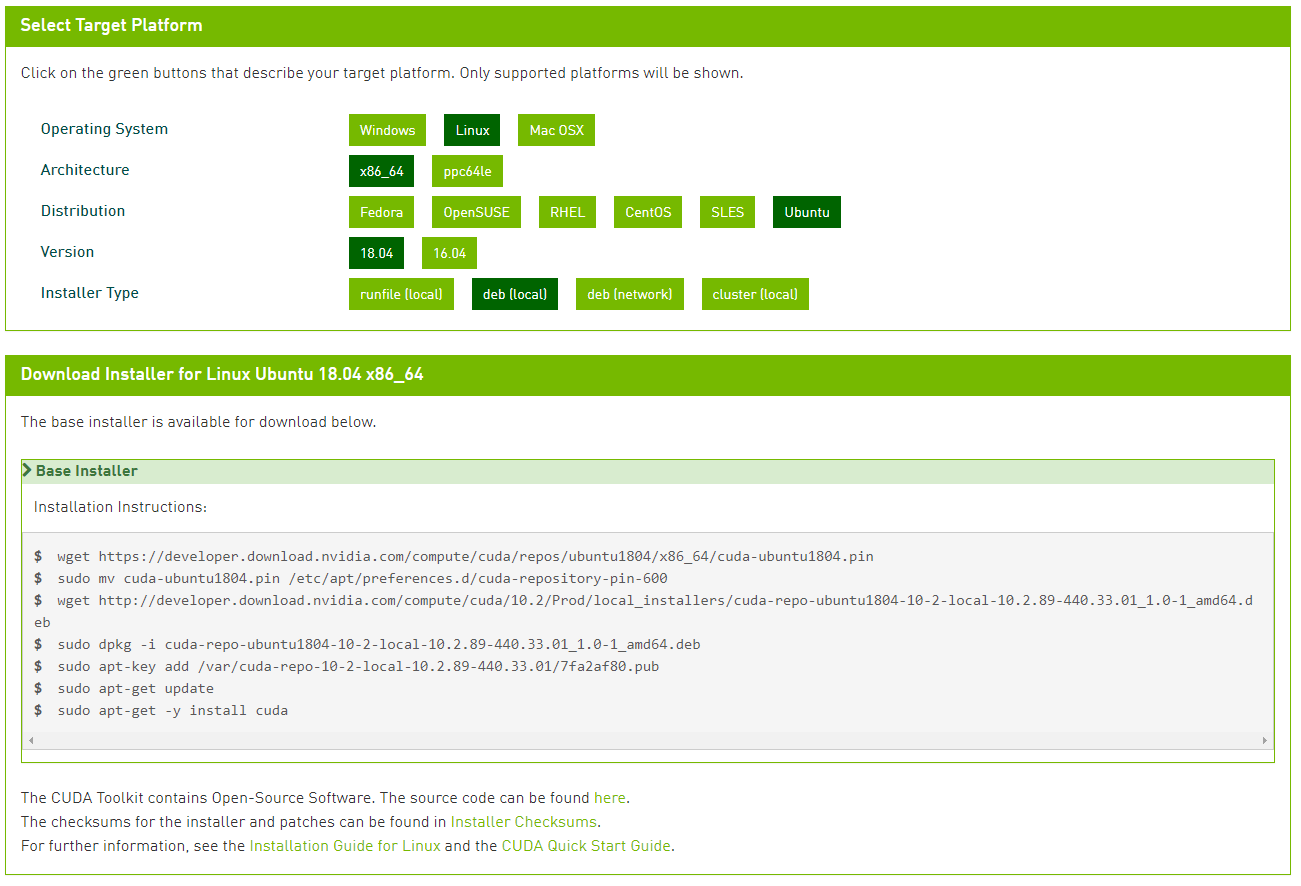This screenshot has height=886, width=1301.
Task: Click the 'Installer Type' row label
Action: pyautogui.click(x=90, y=293)
